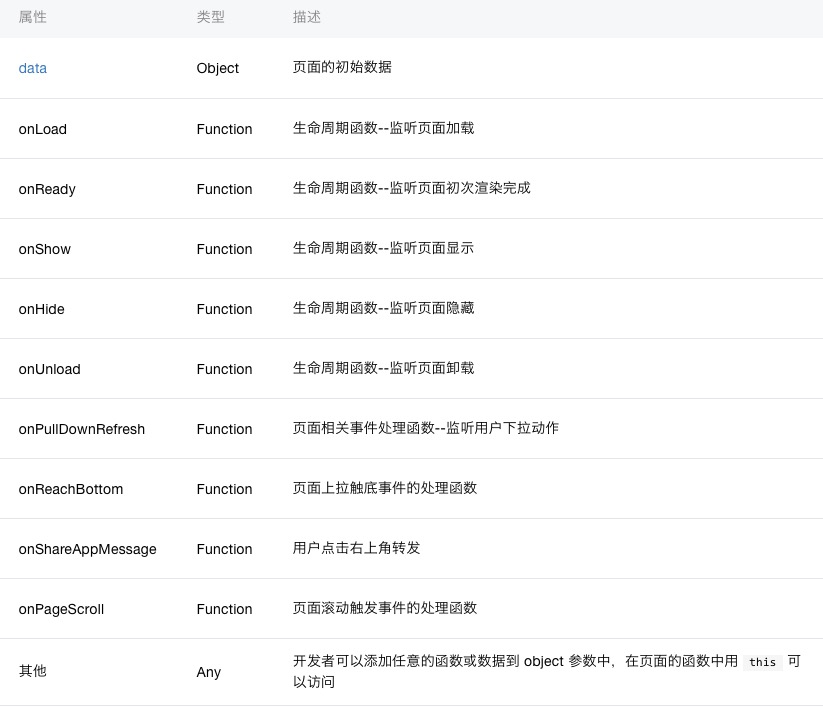Image resolution: width=823 pixels, height=707 pixels.
Task: Click the 类型 column header
Action: point(210,17)
